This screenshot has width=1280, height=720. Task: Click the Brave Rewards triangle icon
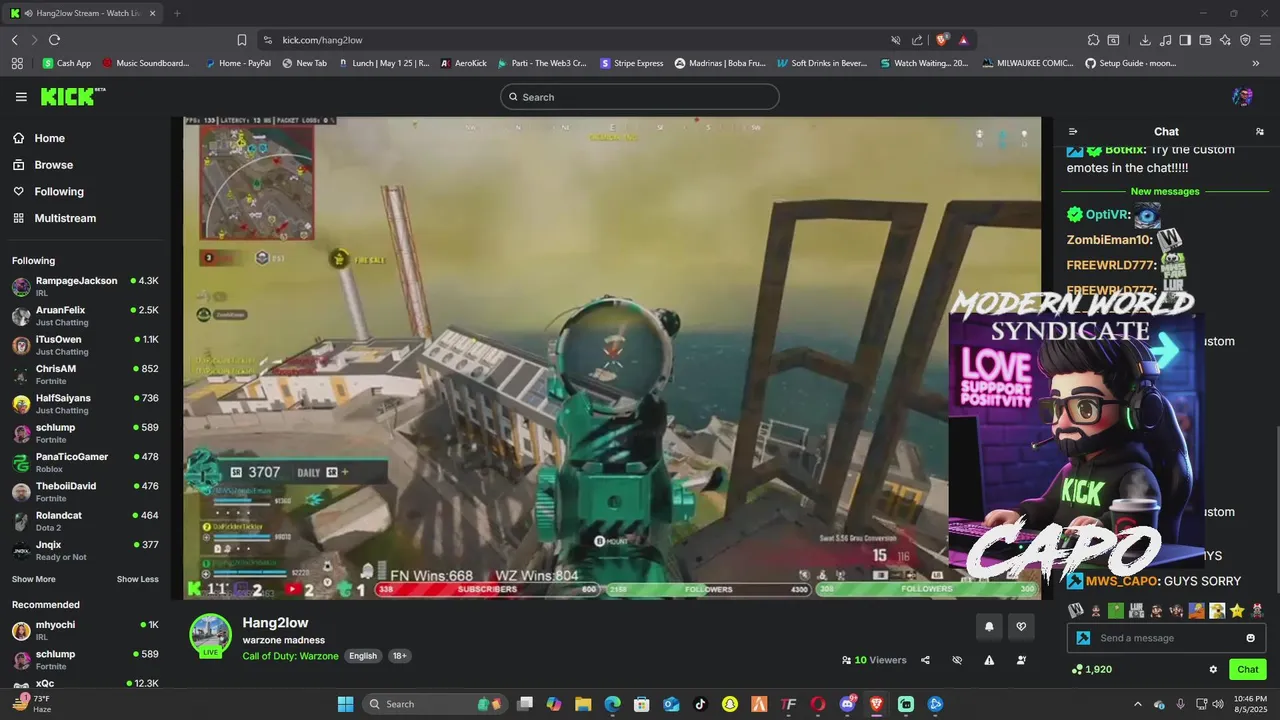pos(963,40)
